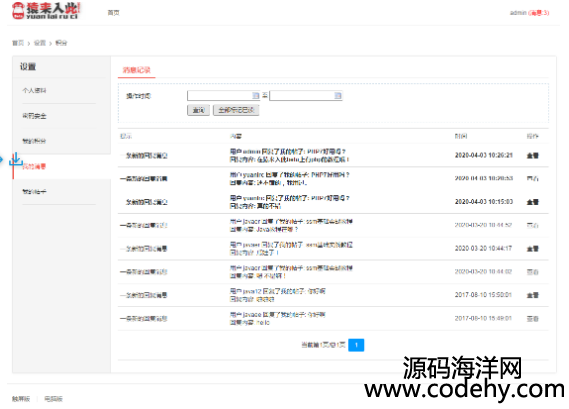Screen dimensions: 569x409
Task: Open the top navigation home link
Action: [113, 13]
